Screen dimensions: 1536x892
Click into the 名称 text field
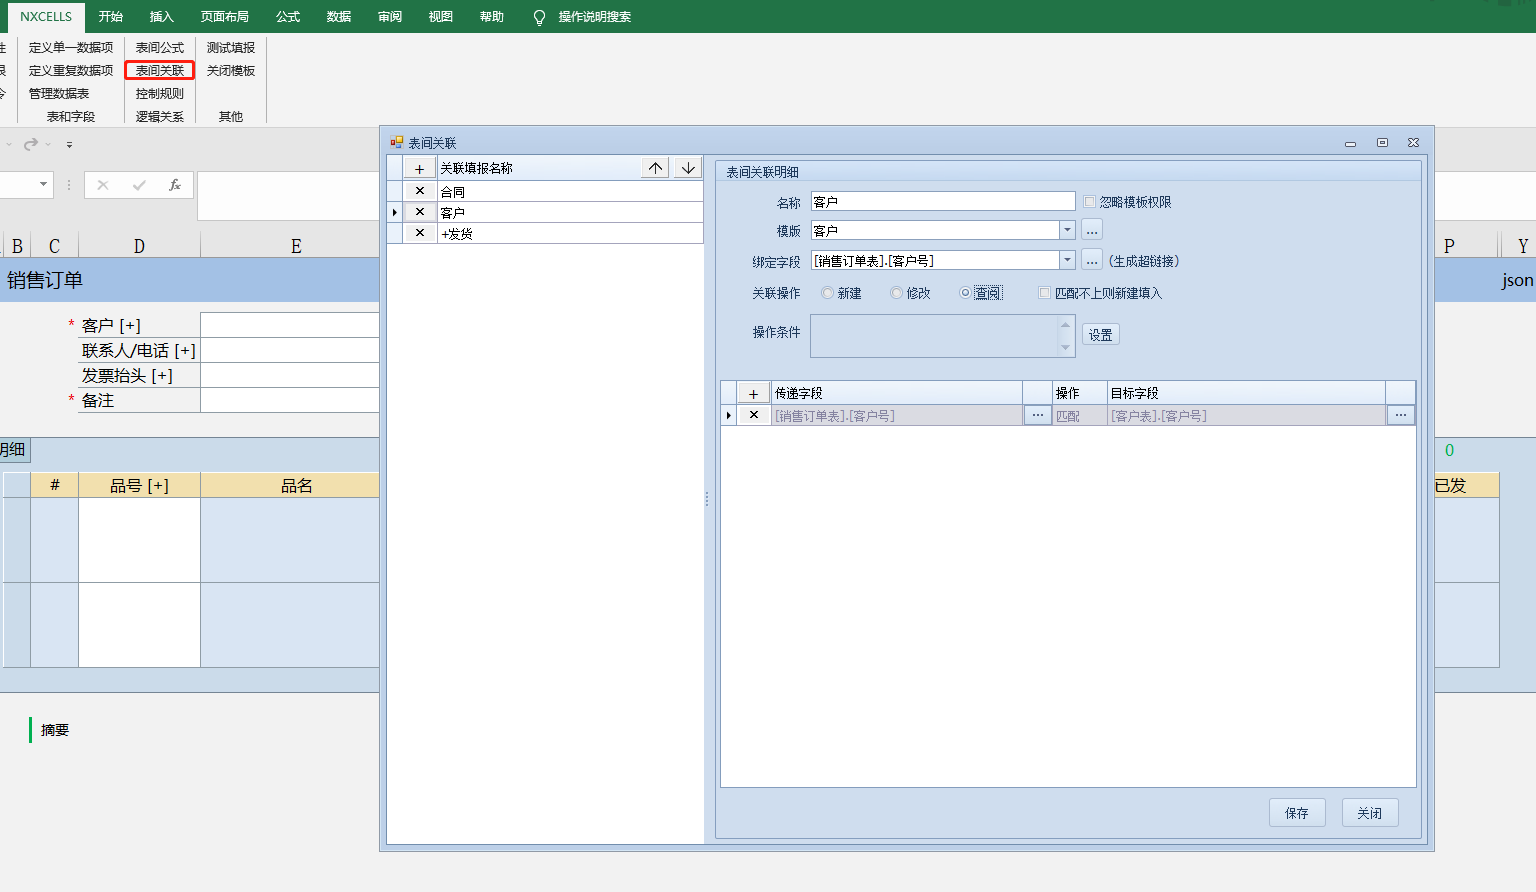[x=942, y=202]
